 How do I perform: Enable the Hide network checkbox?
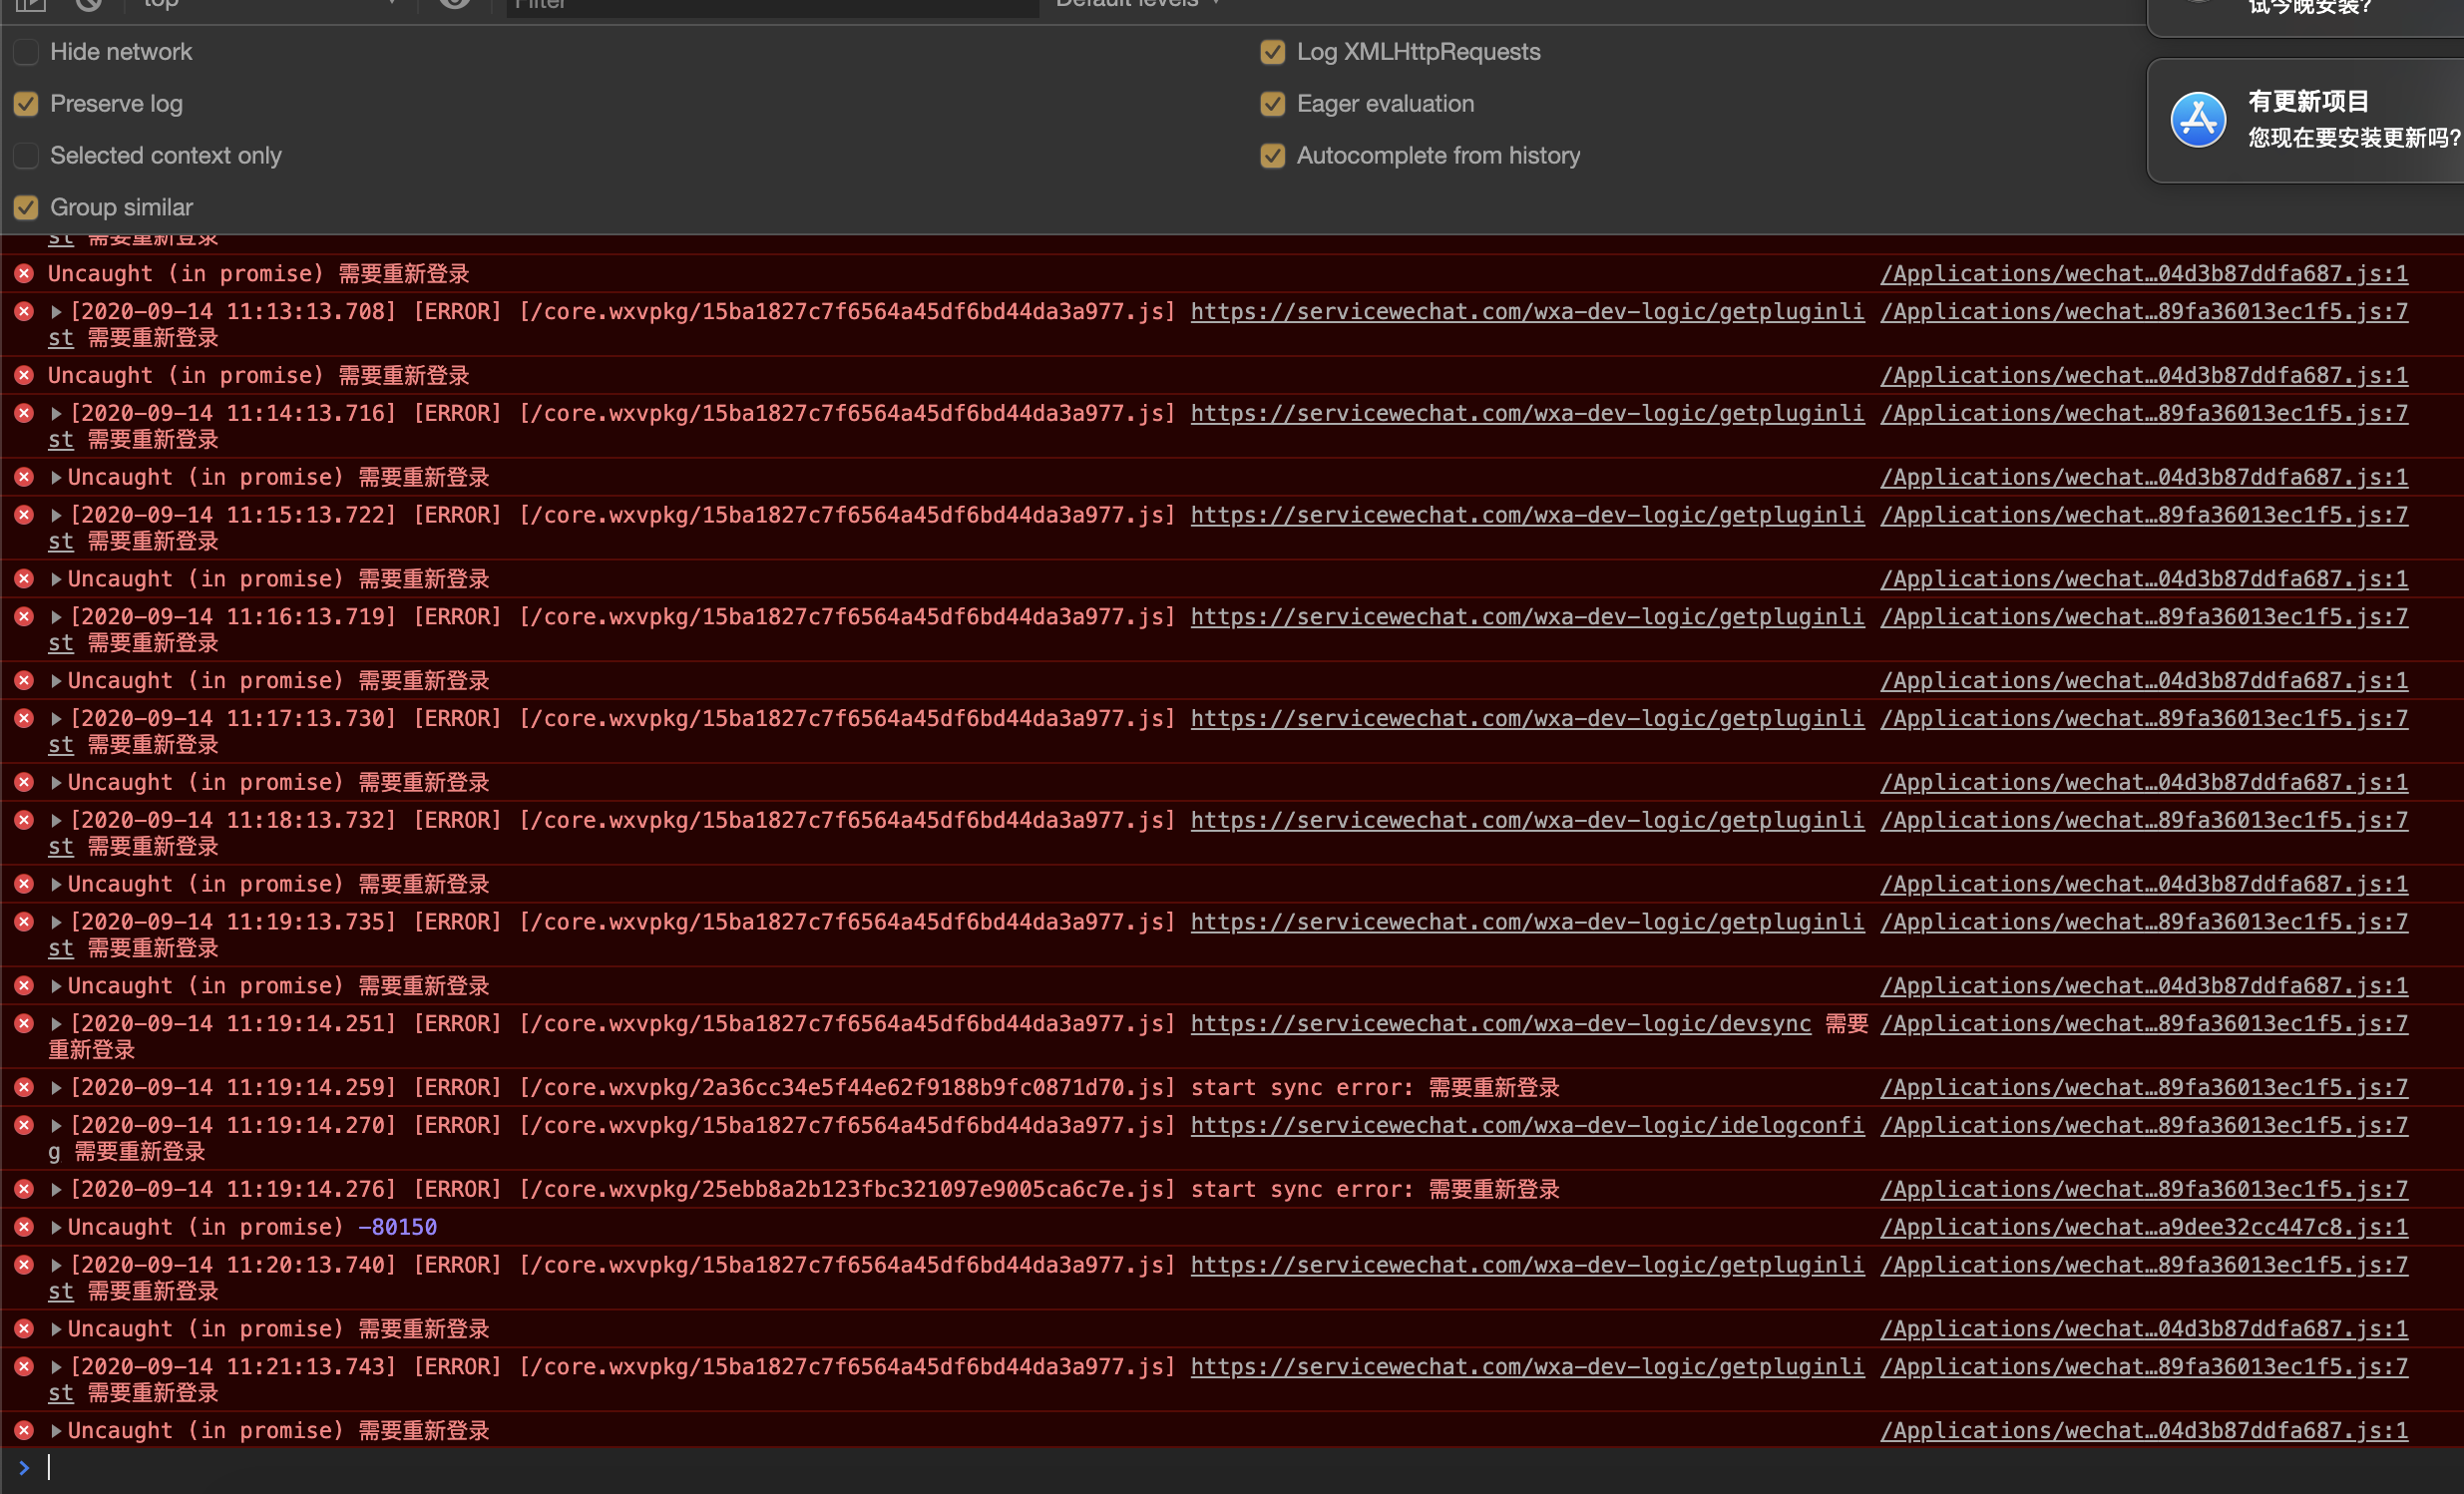(26, 52)
